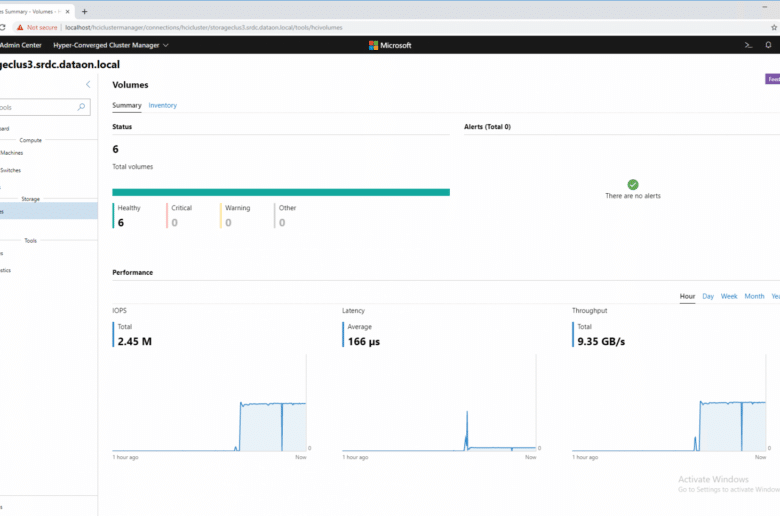Image resolution: width=780 pixels, height=516 pixels.
Task: Collapse the tools sidebar with the chevron
Action: [x=88, y=85]
